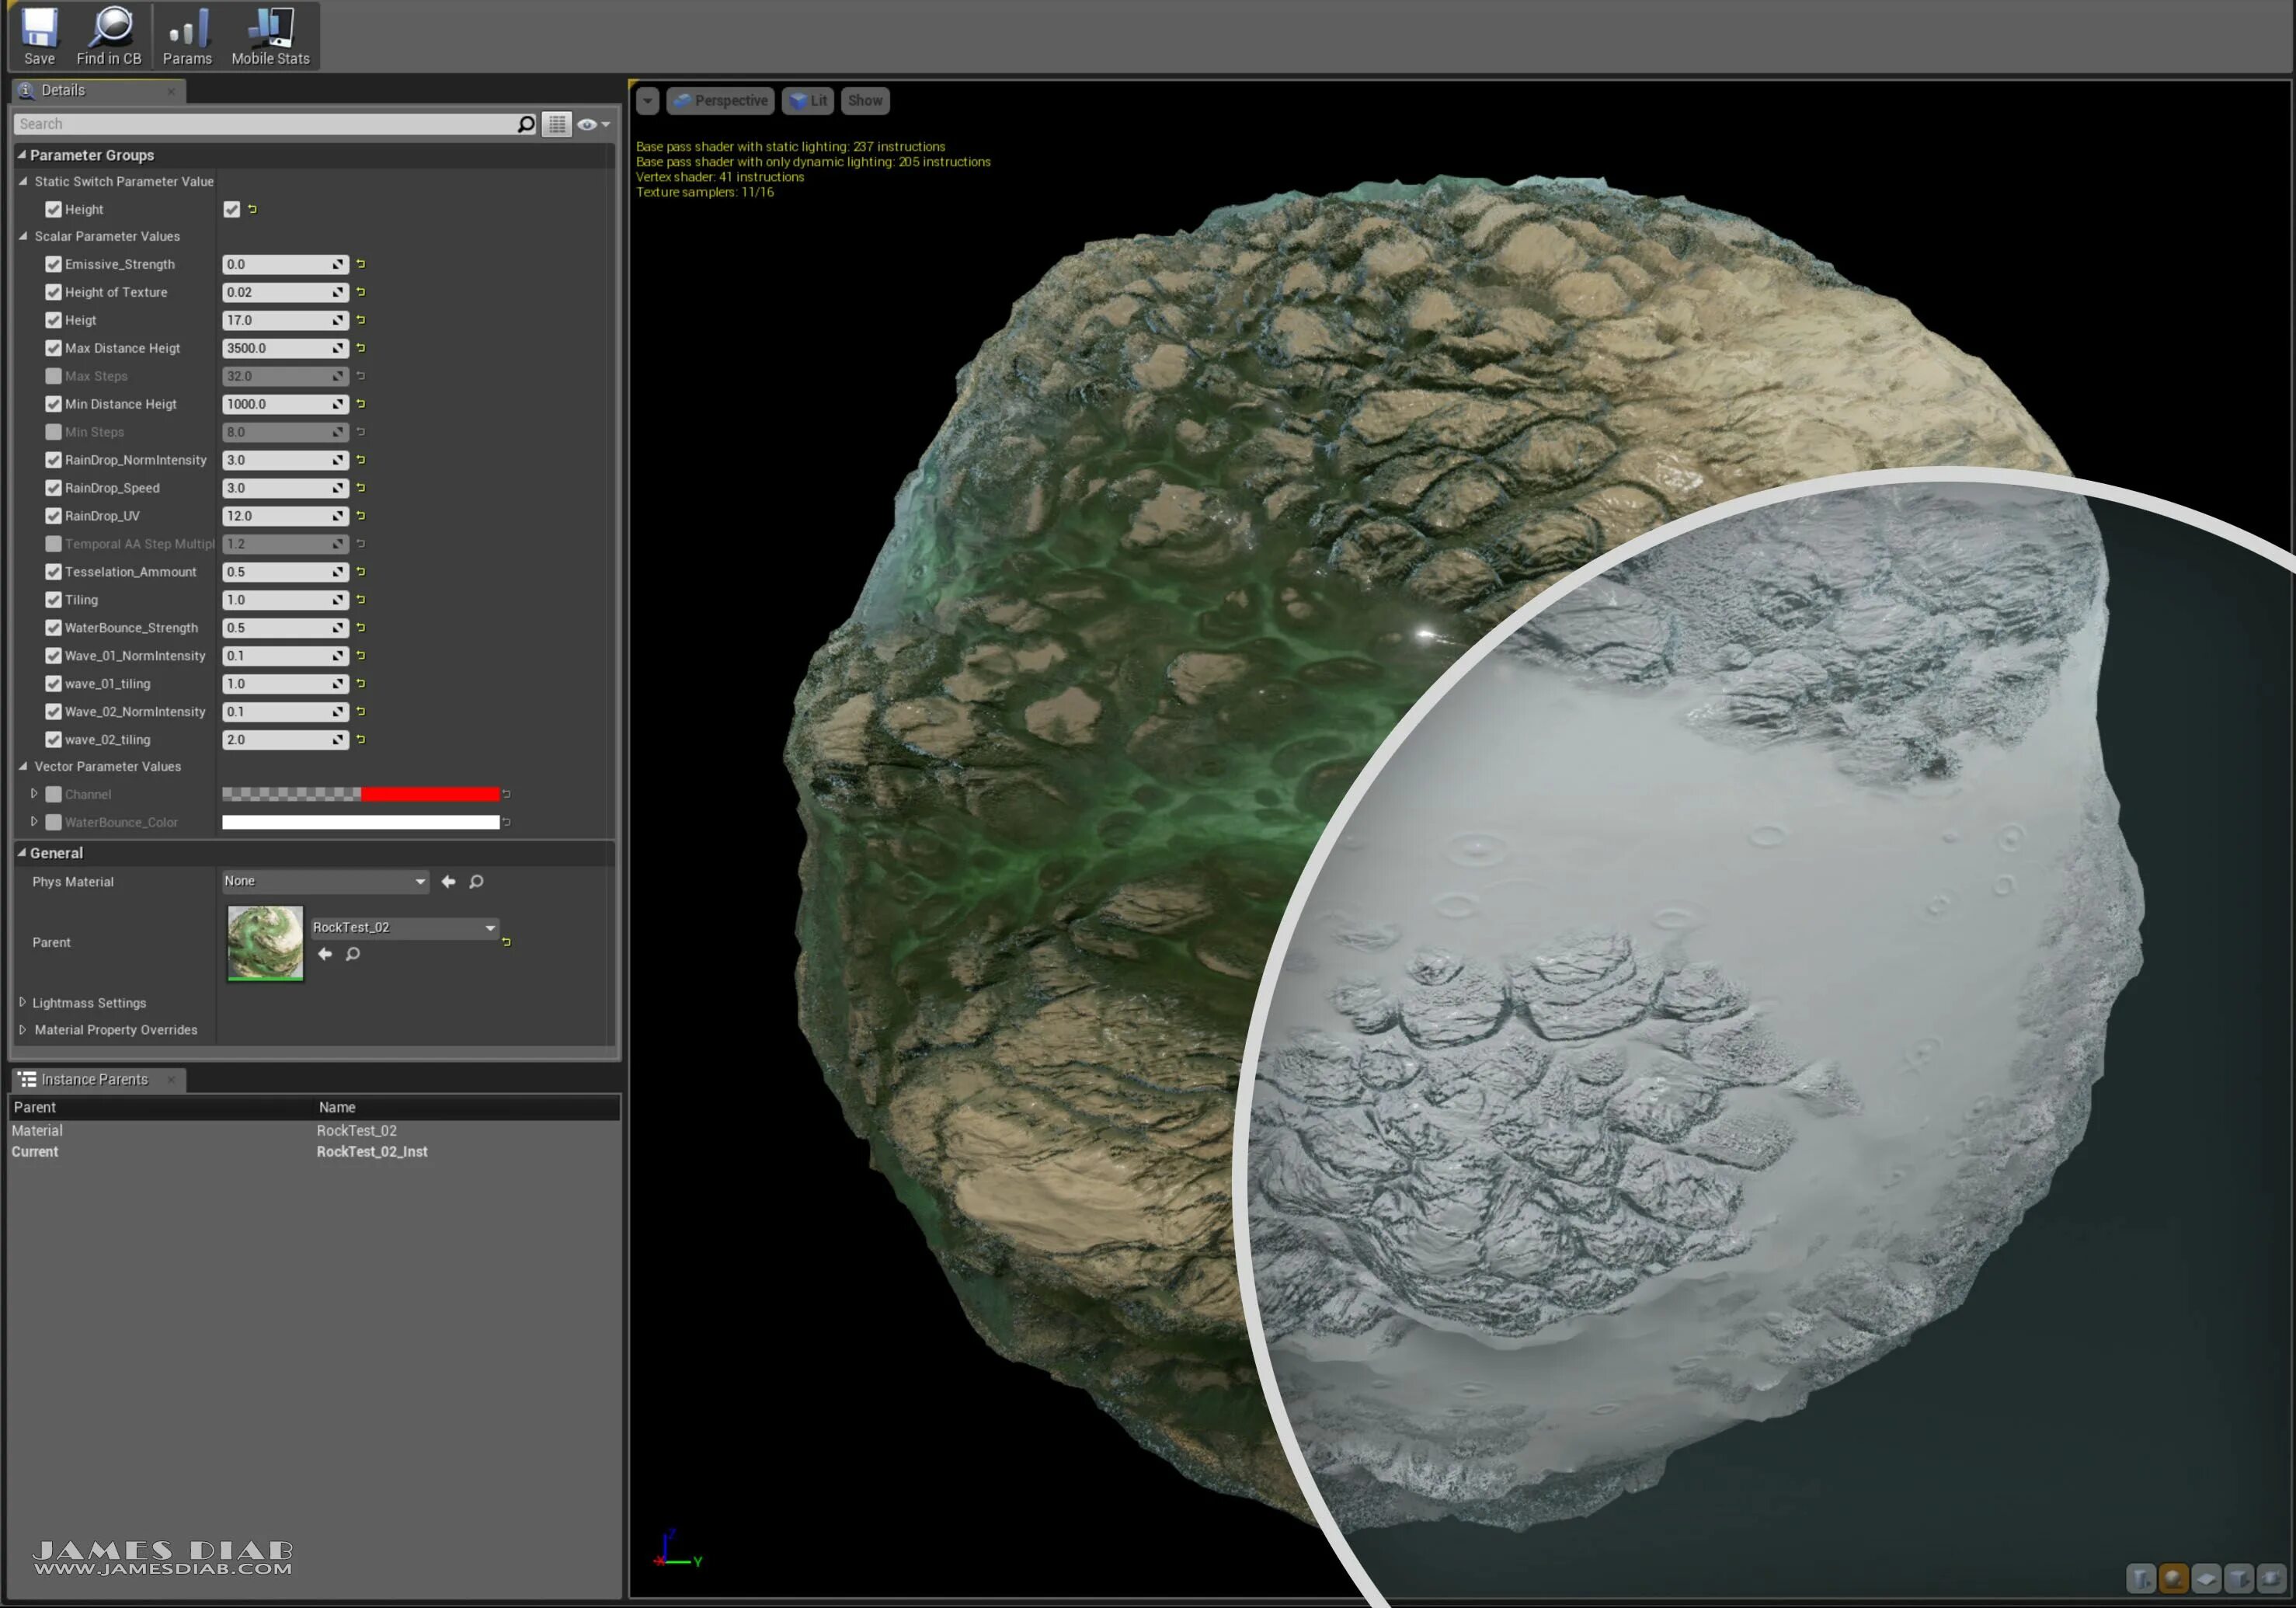Toggle the Height static switch value

tap(232, 209)
